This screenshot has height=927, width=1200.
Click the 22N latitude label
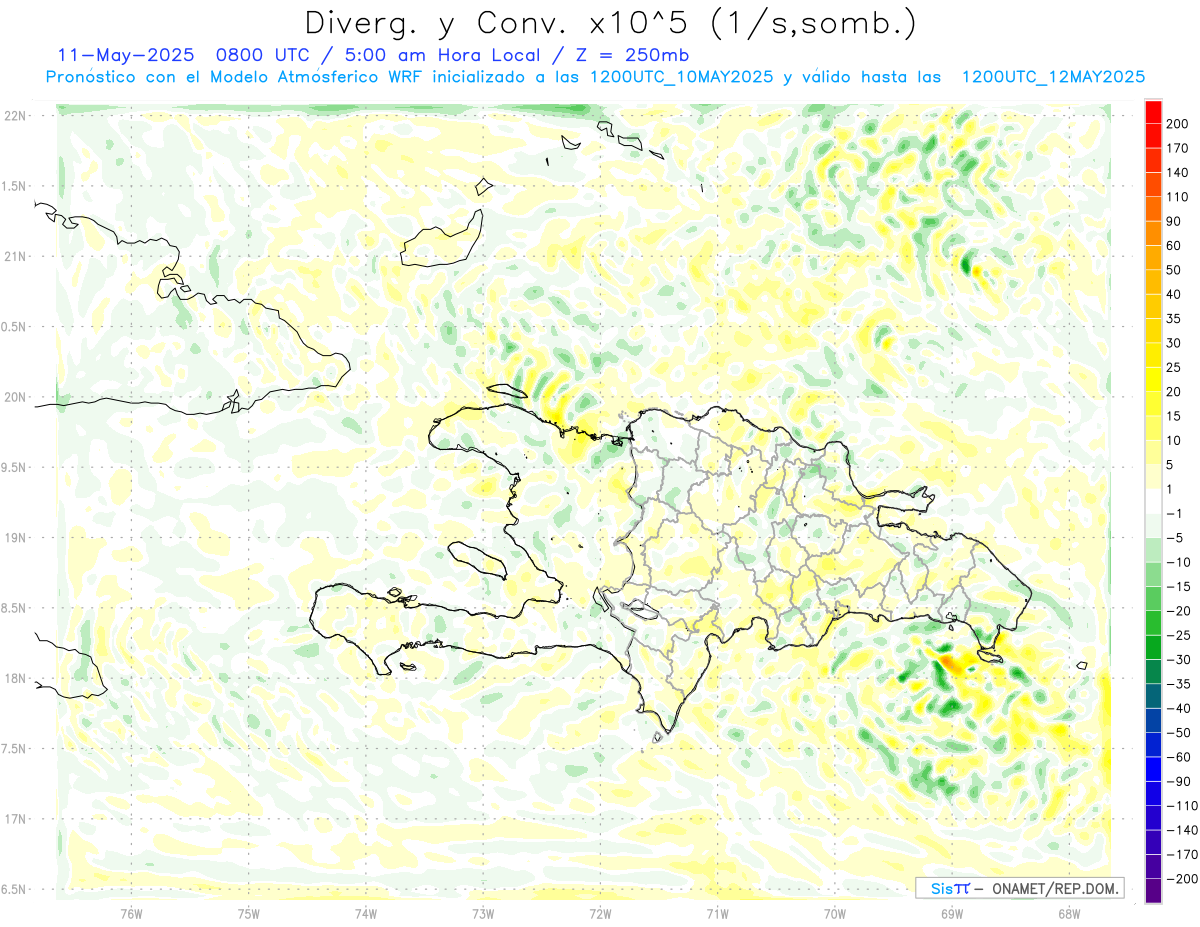coord(16,116)
